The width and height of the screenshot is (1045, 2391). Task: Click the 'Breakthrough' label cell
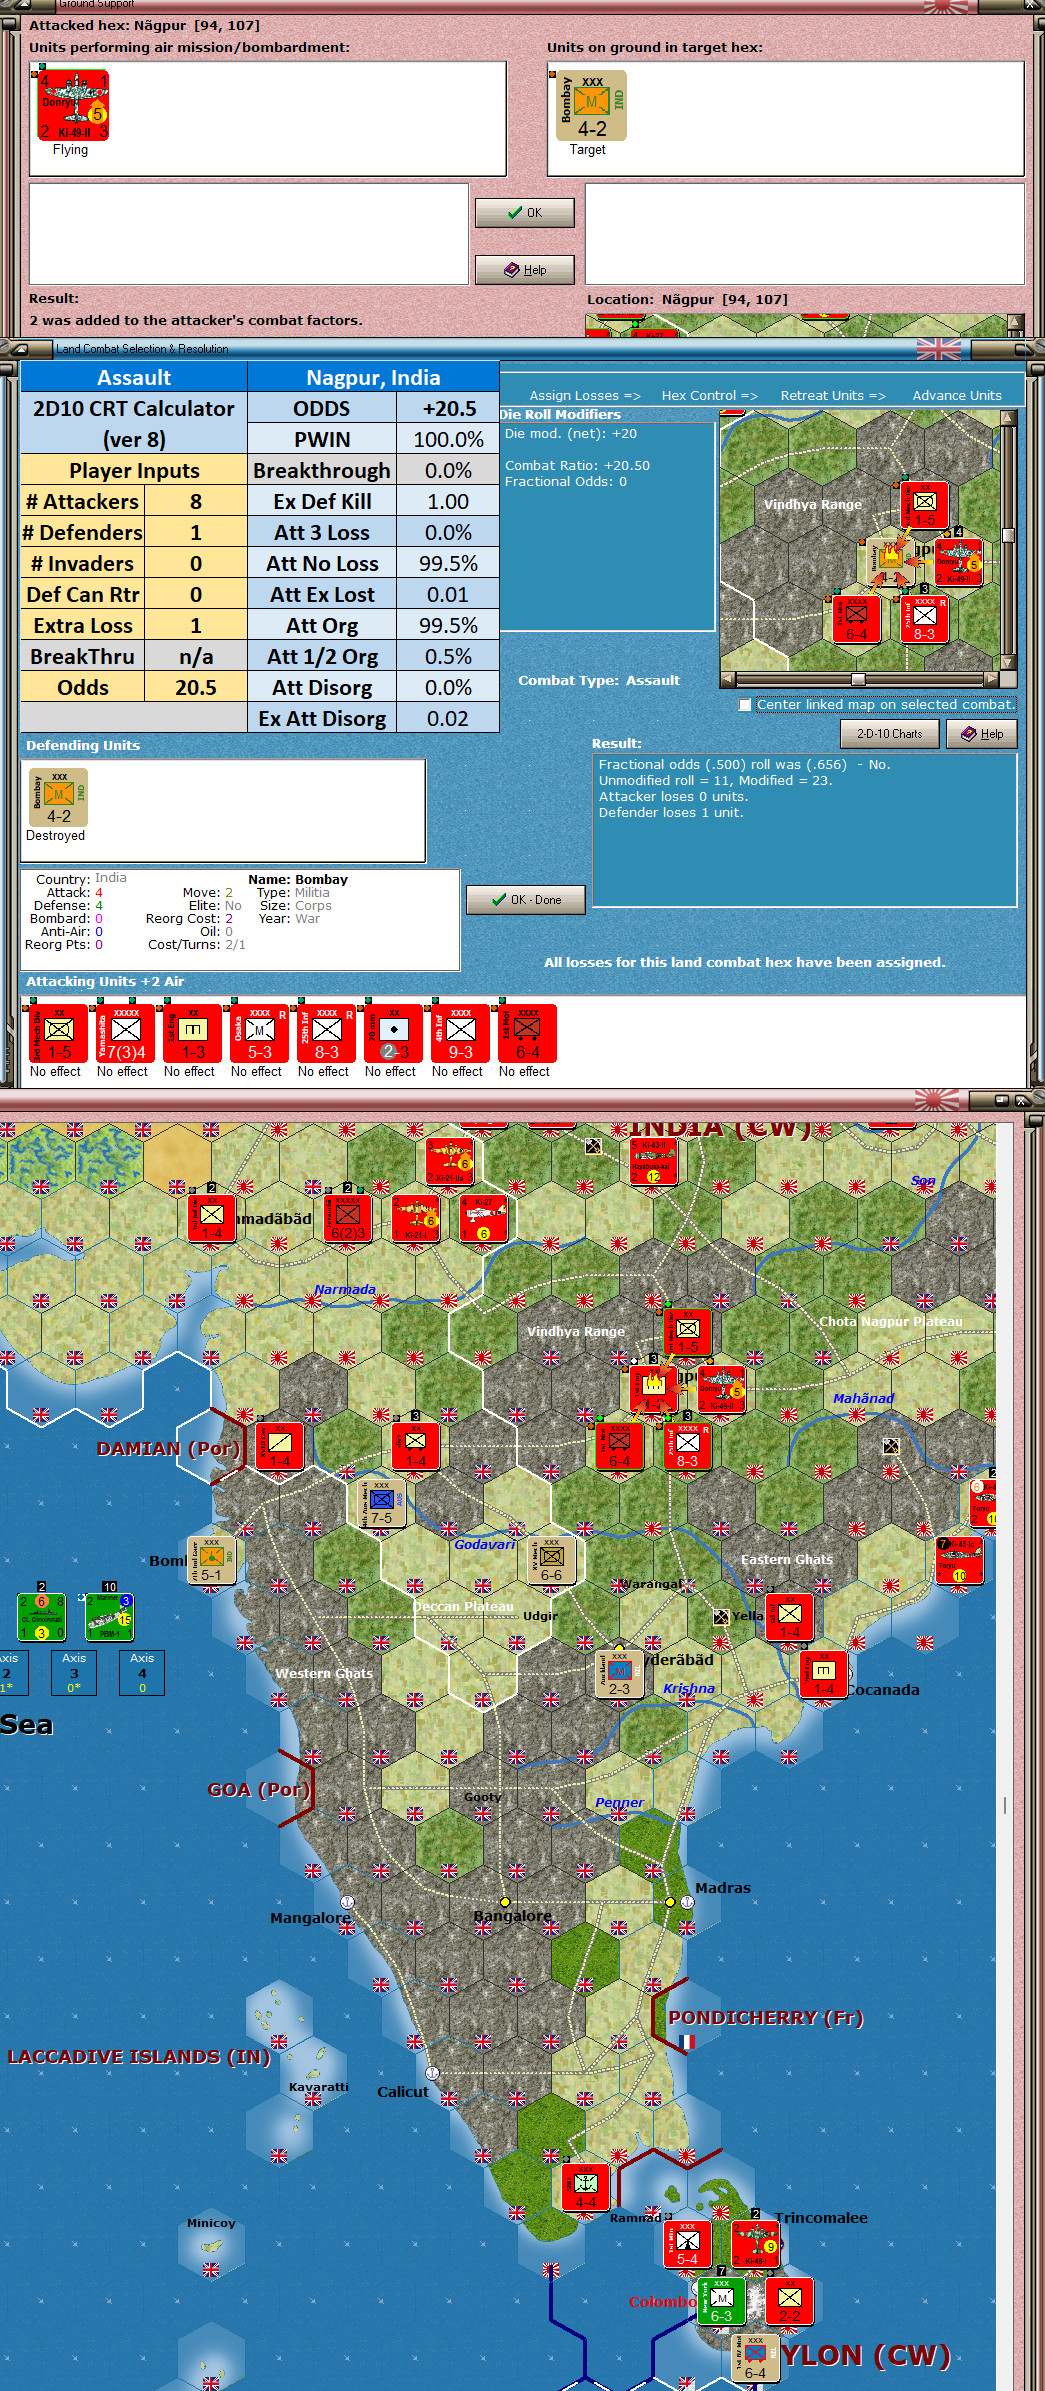click(x=322, y=470)
